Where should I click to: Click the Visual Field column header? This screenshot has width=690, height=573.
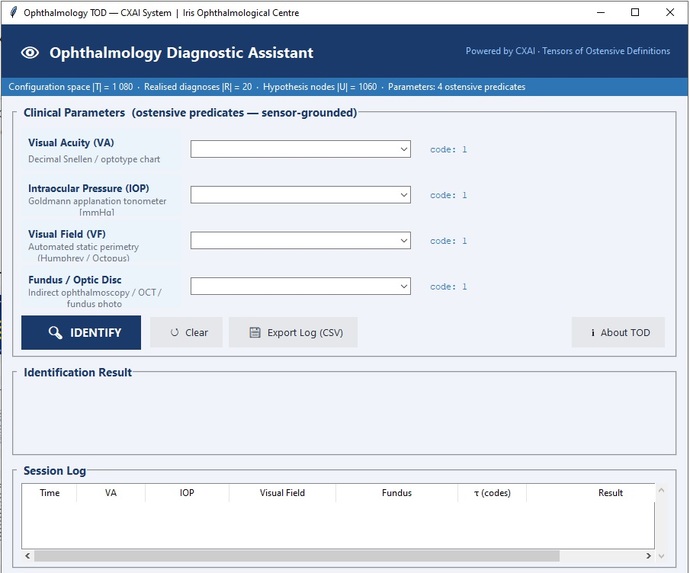282,493
